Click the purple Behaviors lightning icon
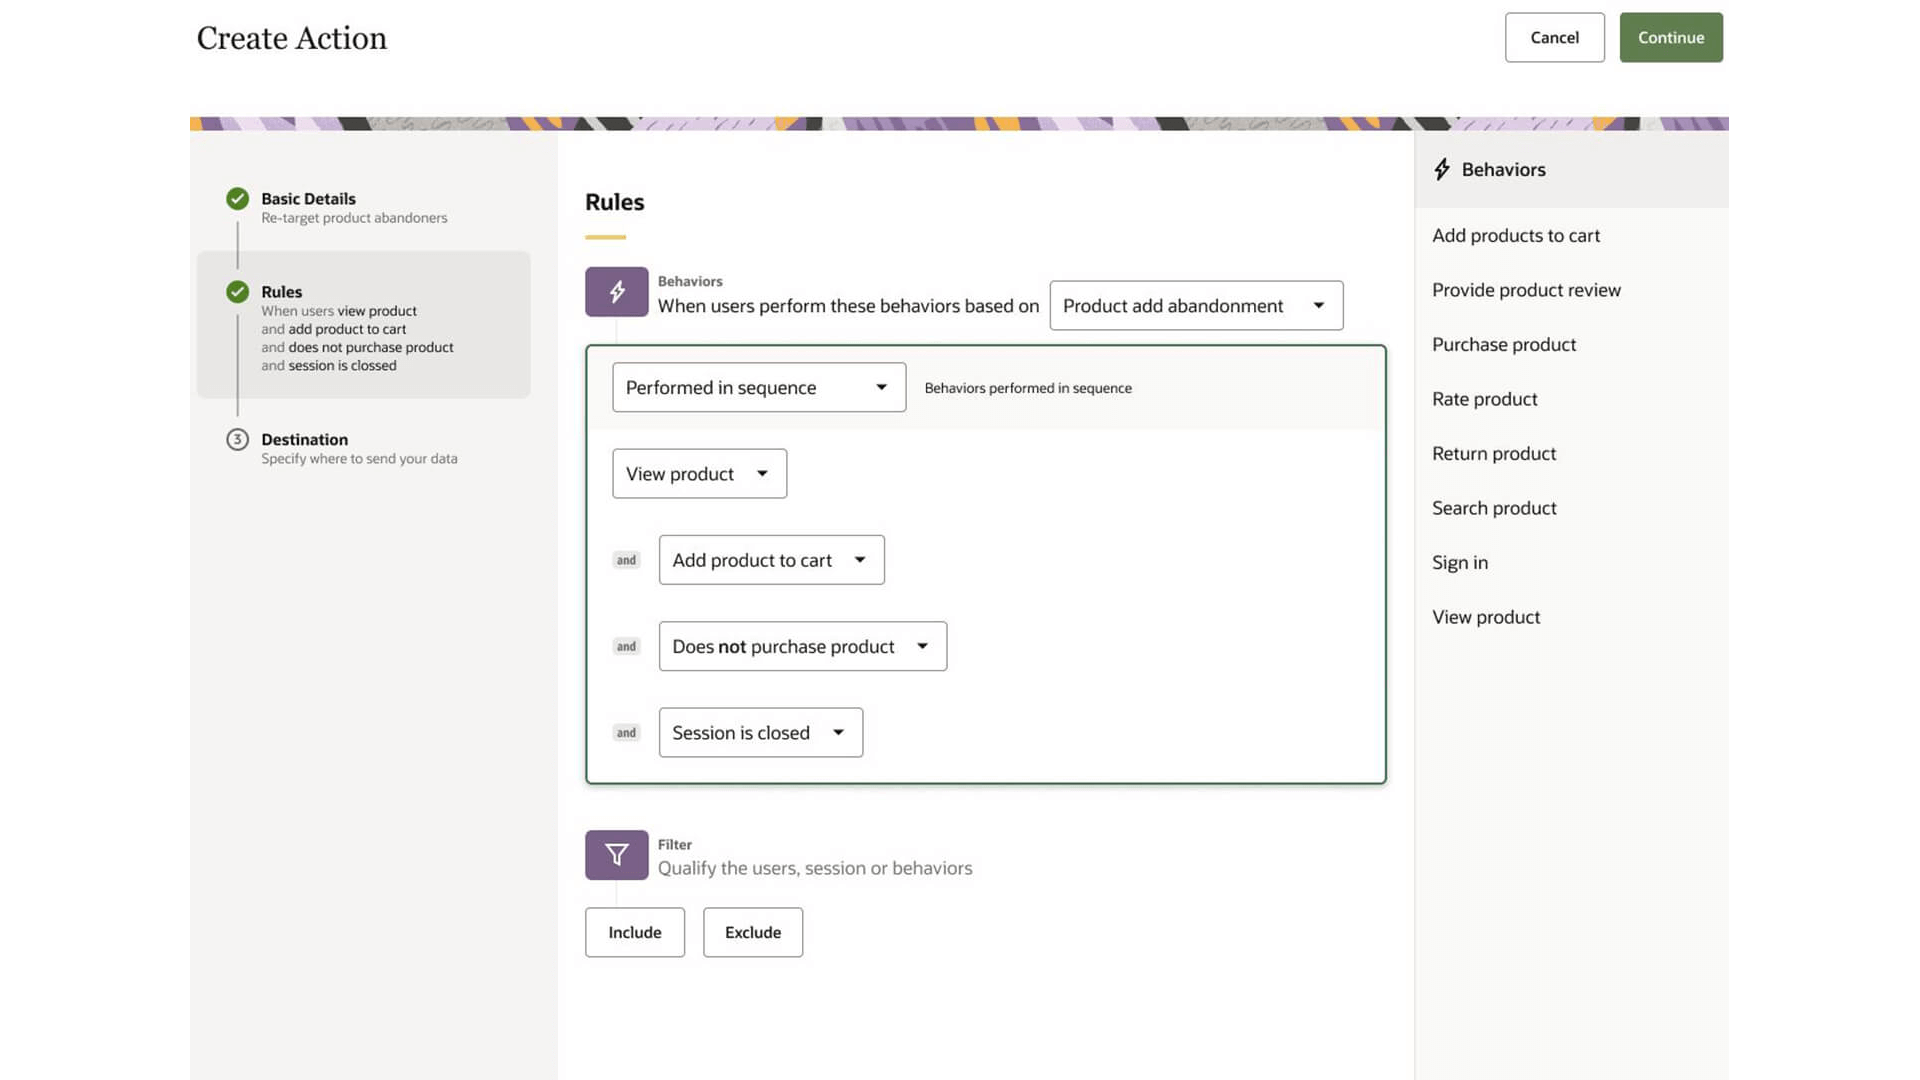 pos(615,291)
